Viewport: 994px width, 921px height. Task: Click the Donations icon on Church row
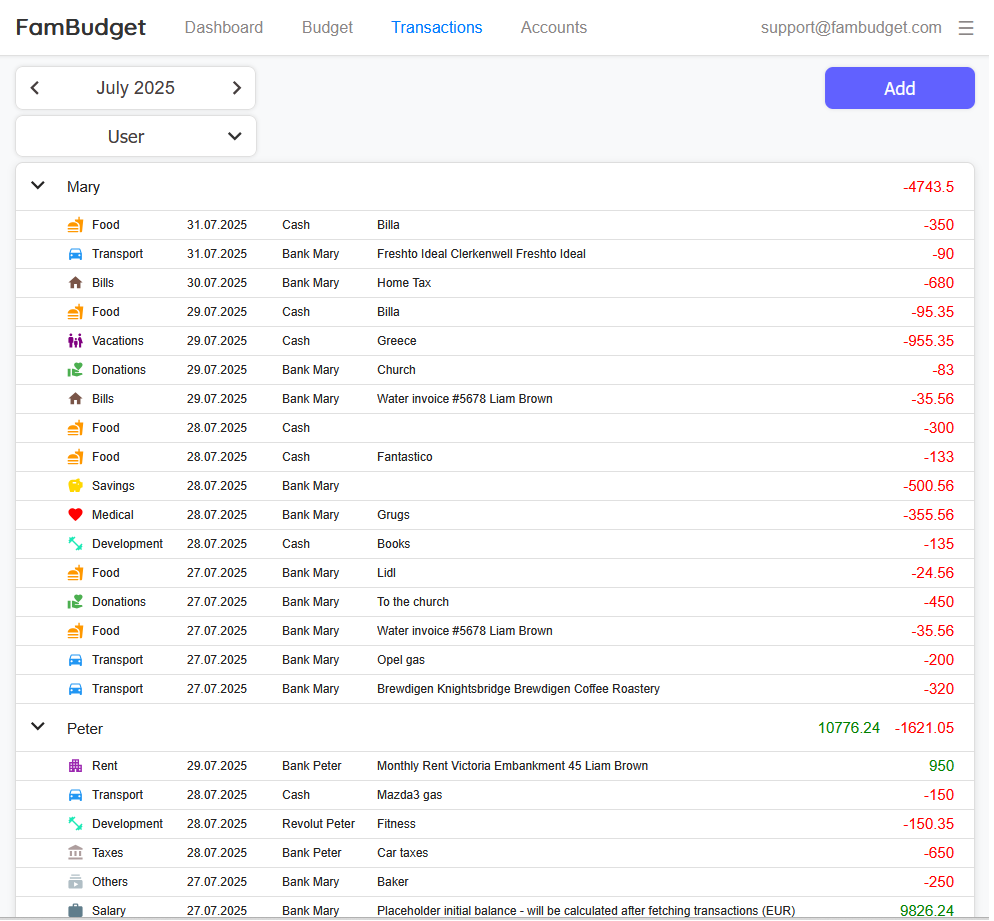coord(75,370)
